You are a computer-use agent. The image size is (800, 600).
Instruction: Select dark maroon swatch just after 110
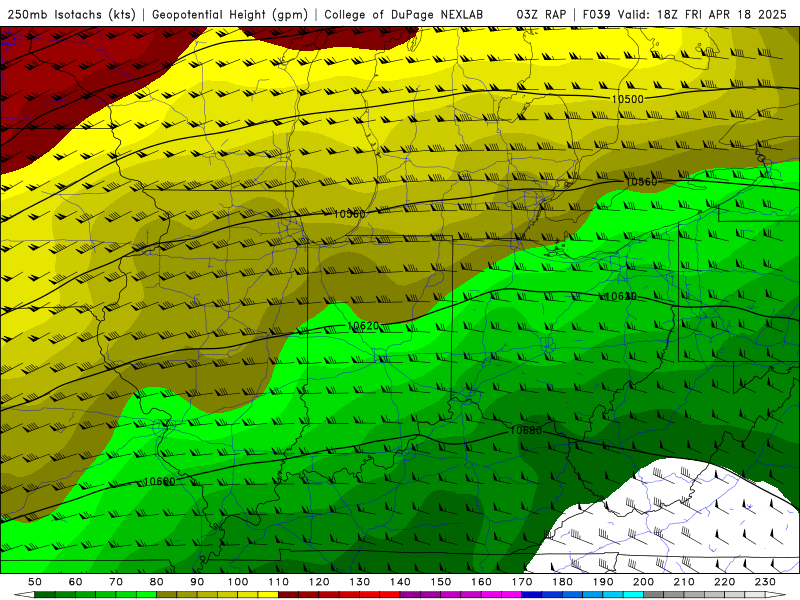click(x=288, y=595)
